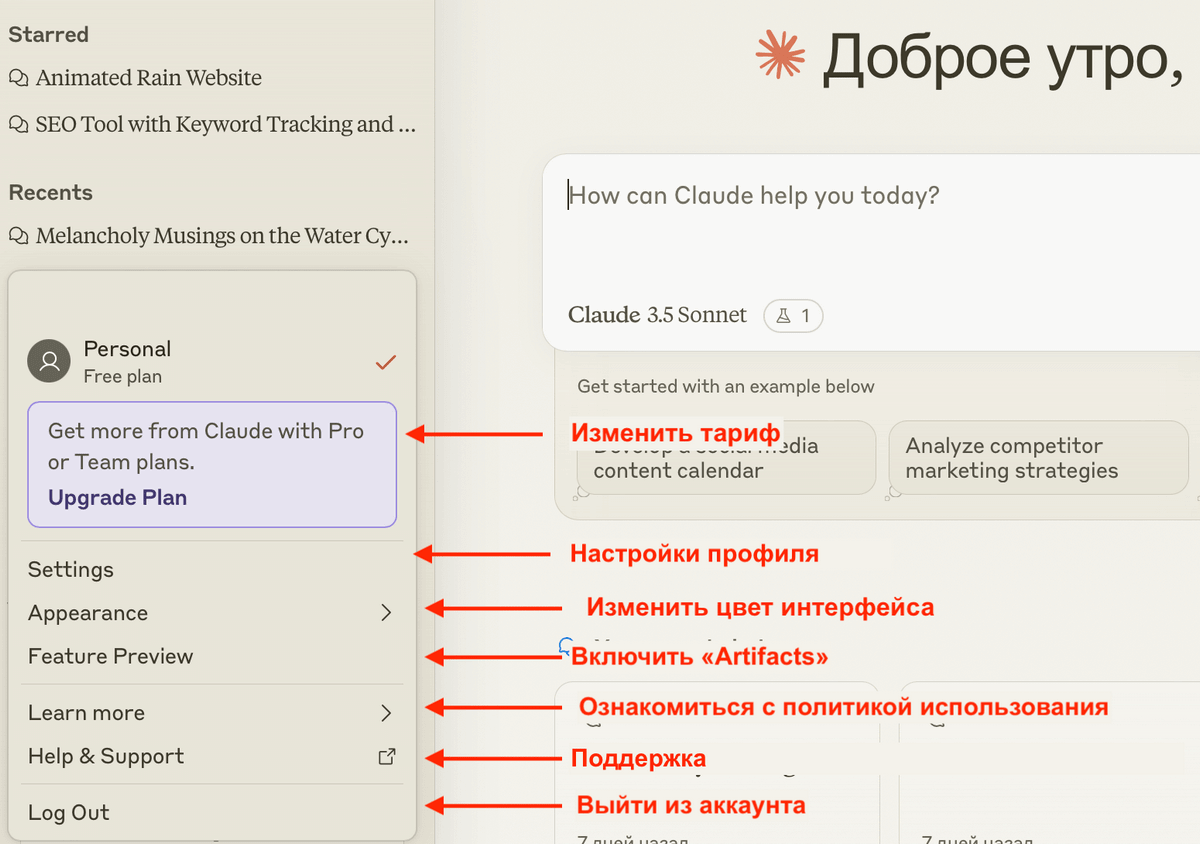Click the chat bubble icon beside Animated Rain Website
This screenshot has height=844, width=1200.
coord(18,78)
